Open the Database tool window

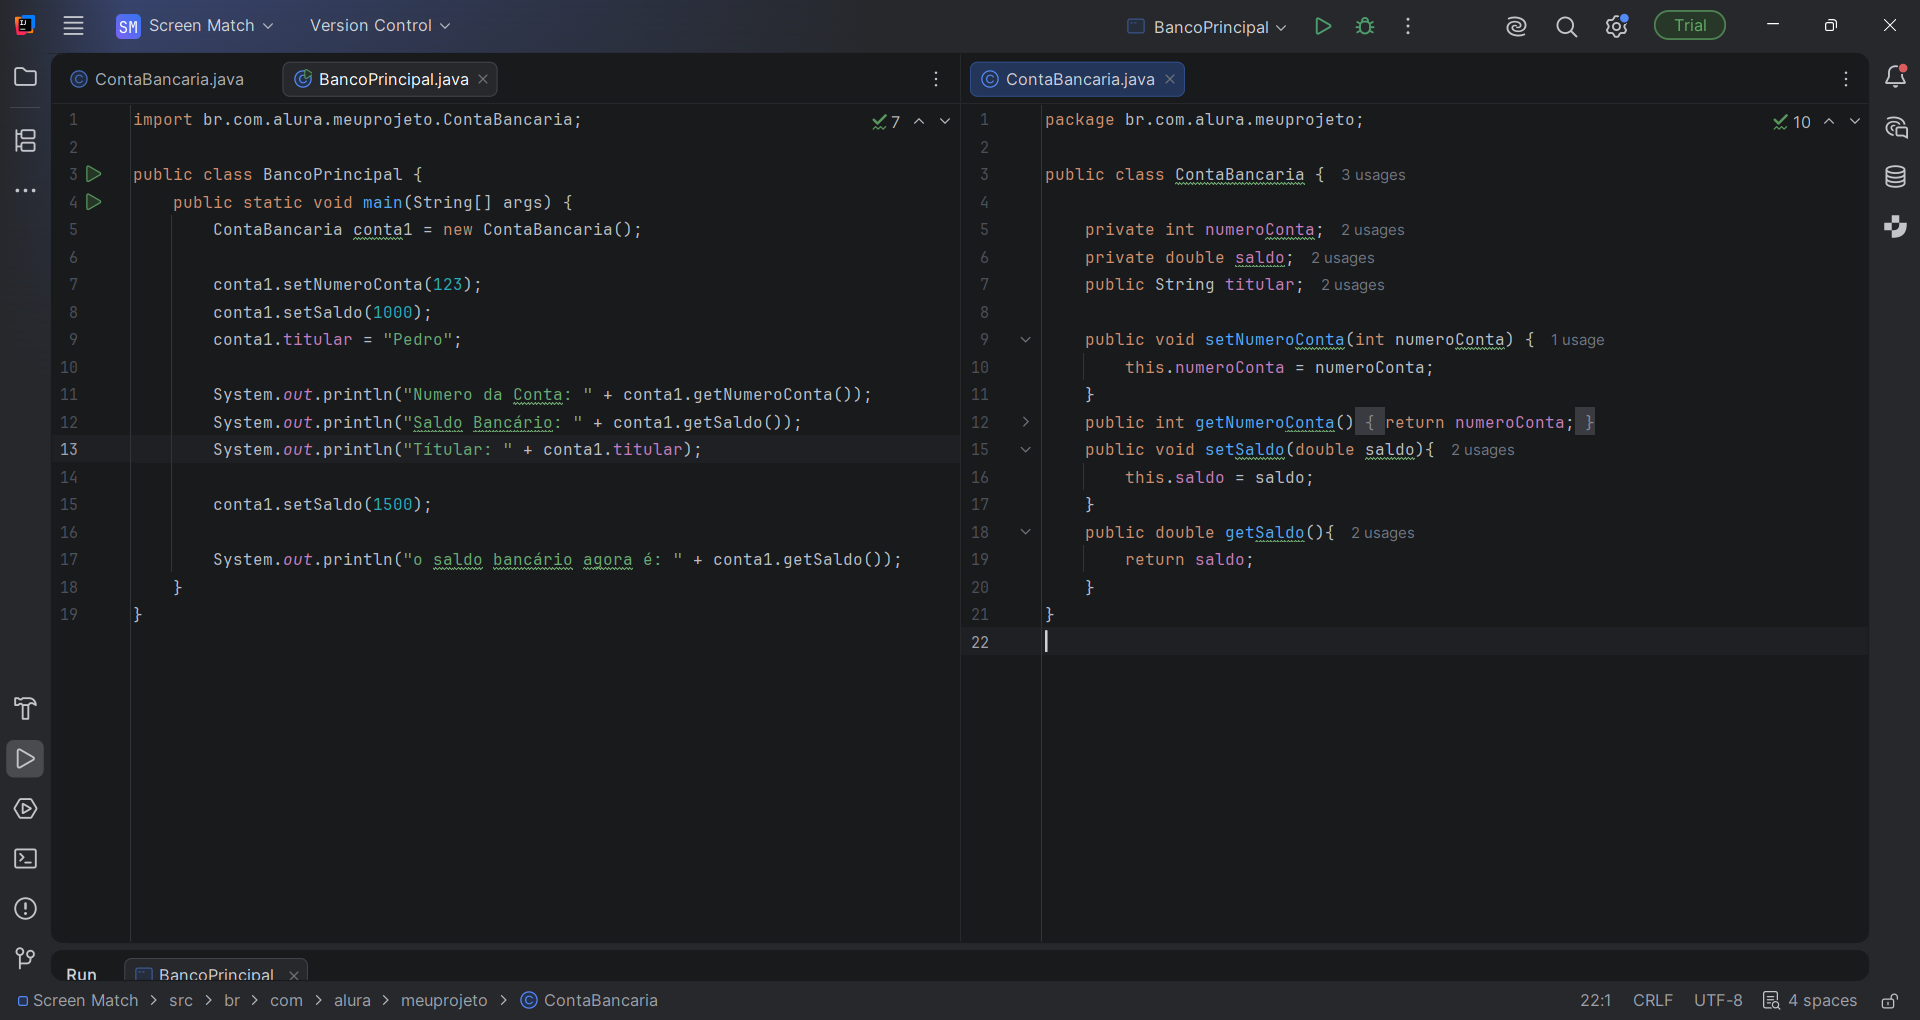point(1895,177)
